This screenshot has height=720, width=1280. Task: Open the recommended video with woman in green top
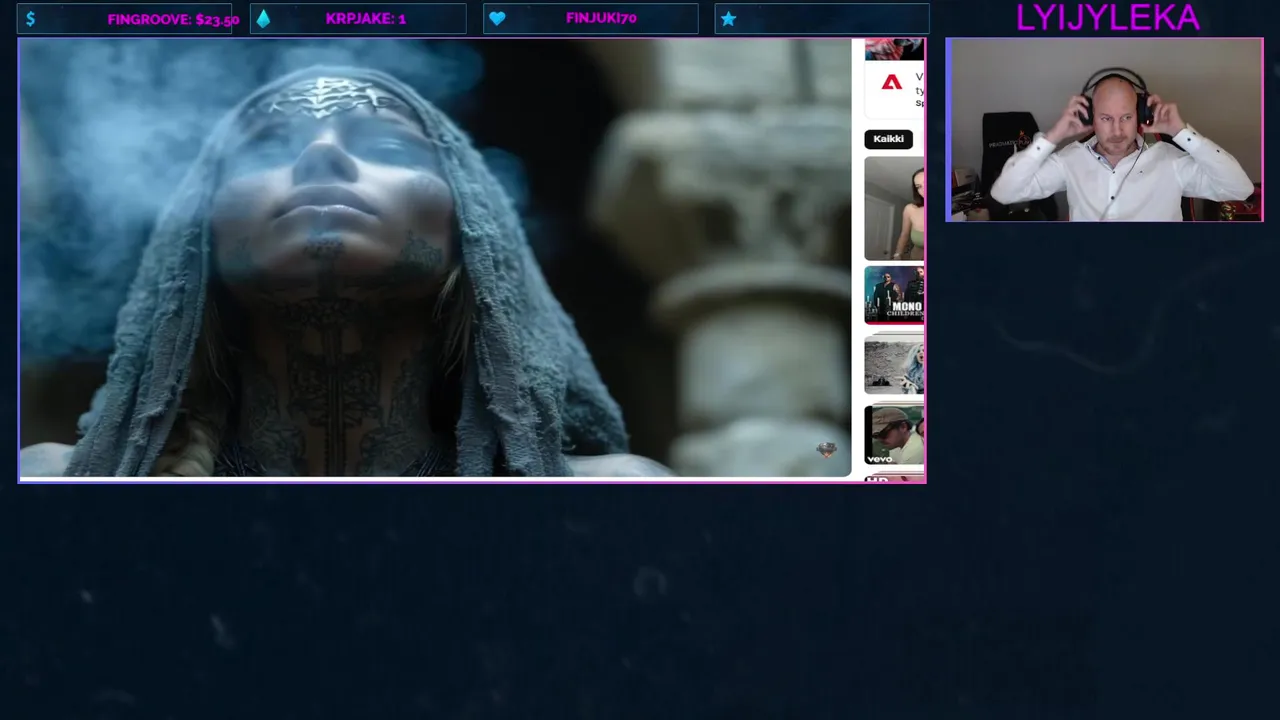point(894,208)
